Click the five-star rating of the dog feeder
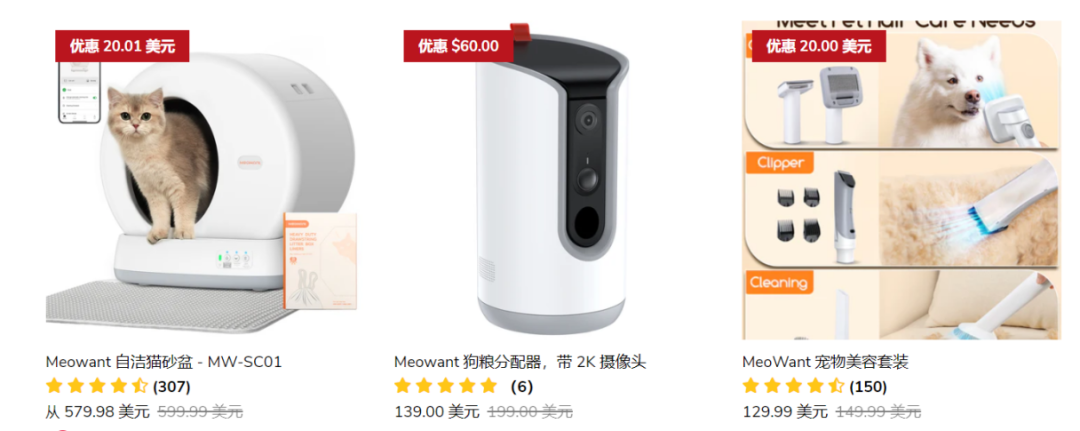 pyautogui.click(x=446, y=386)
